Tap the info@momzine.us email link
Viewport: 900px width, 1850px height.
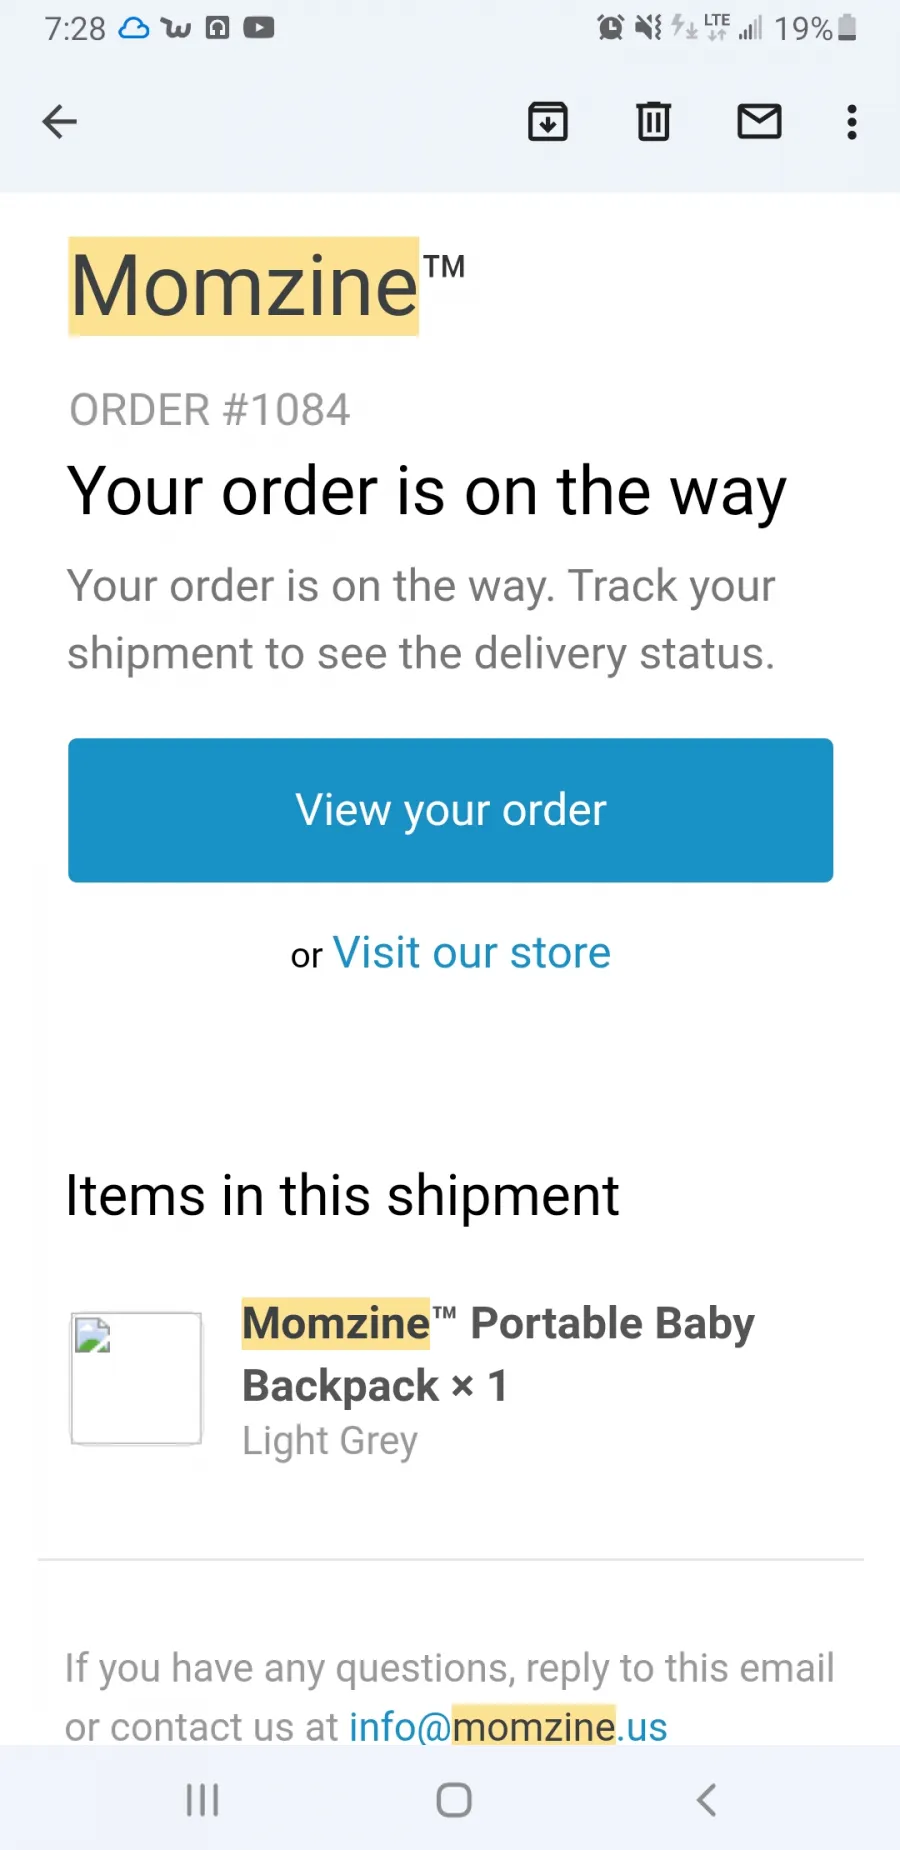click(508, 1727)
